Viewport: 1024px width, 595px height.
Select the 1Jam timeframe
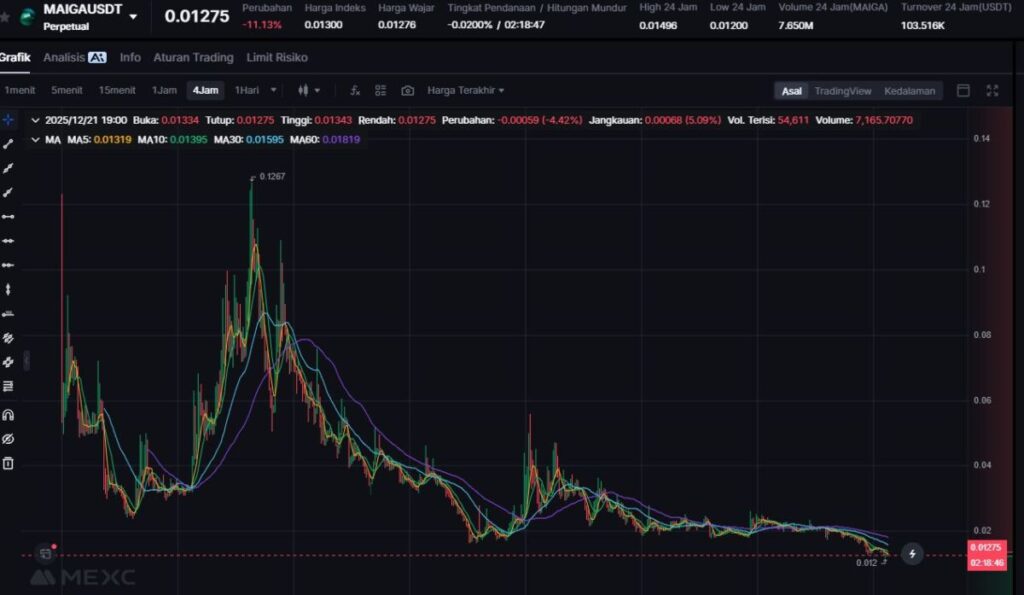pos(164,90)
